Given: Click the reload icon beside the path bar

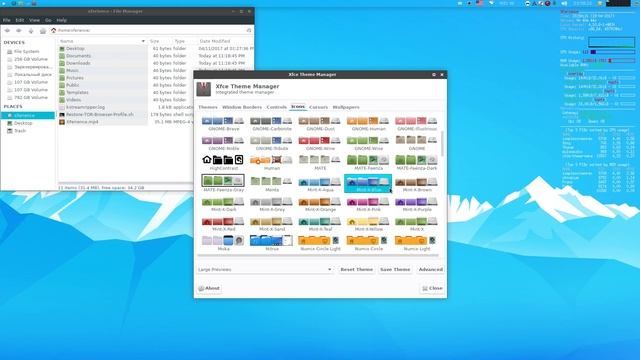Looking at the screenshot, I should [249, 30].
